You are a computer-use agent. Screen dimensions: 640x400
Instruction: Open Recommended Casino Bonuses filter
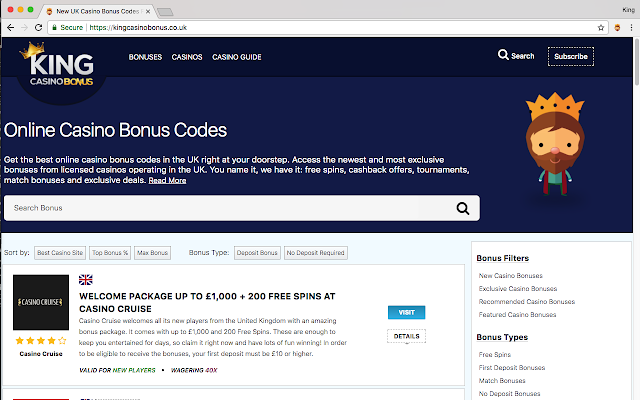pos(527,302)
